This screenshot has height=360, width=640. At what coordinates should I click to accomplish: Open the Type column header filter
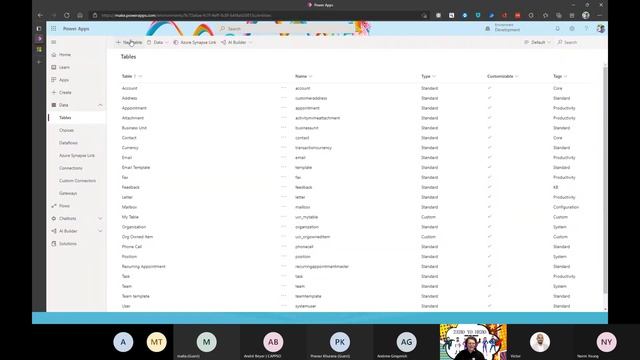tap(428, 76)
